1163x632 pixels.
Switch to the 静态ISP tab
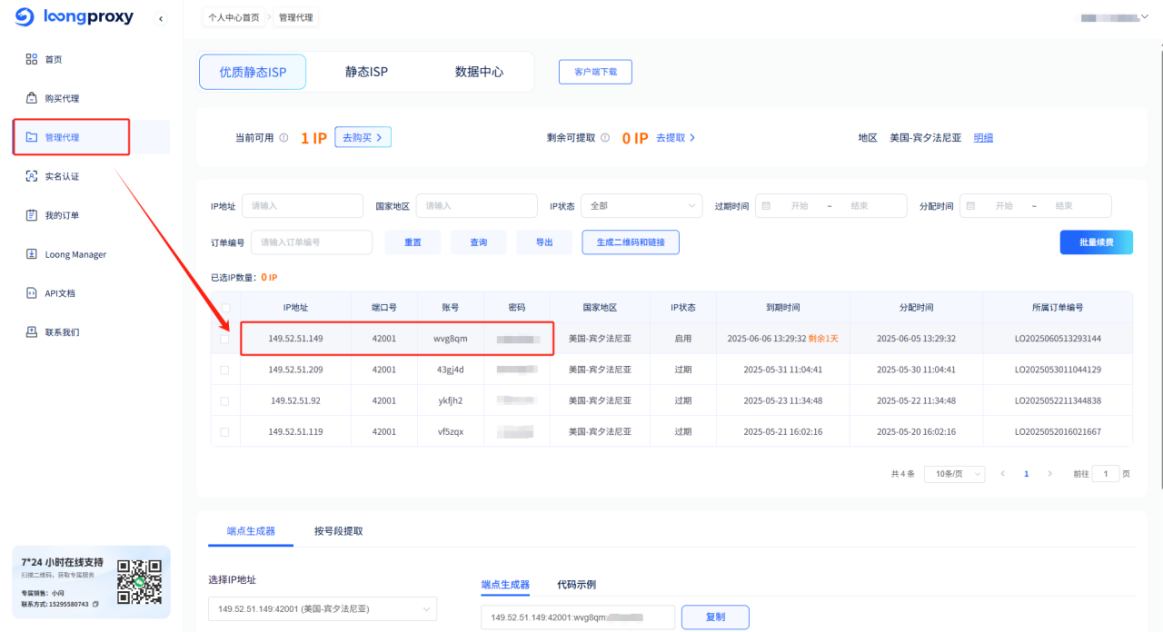point(366,72)
